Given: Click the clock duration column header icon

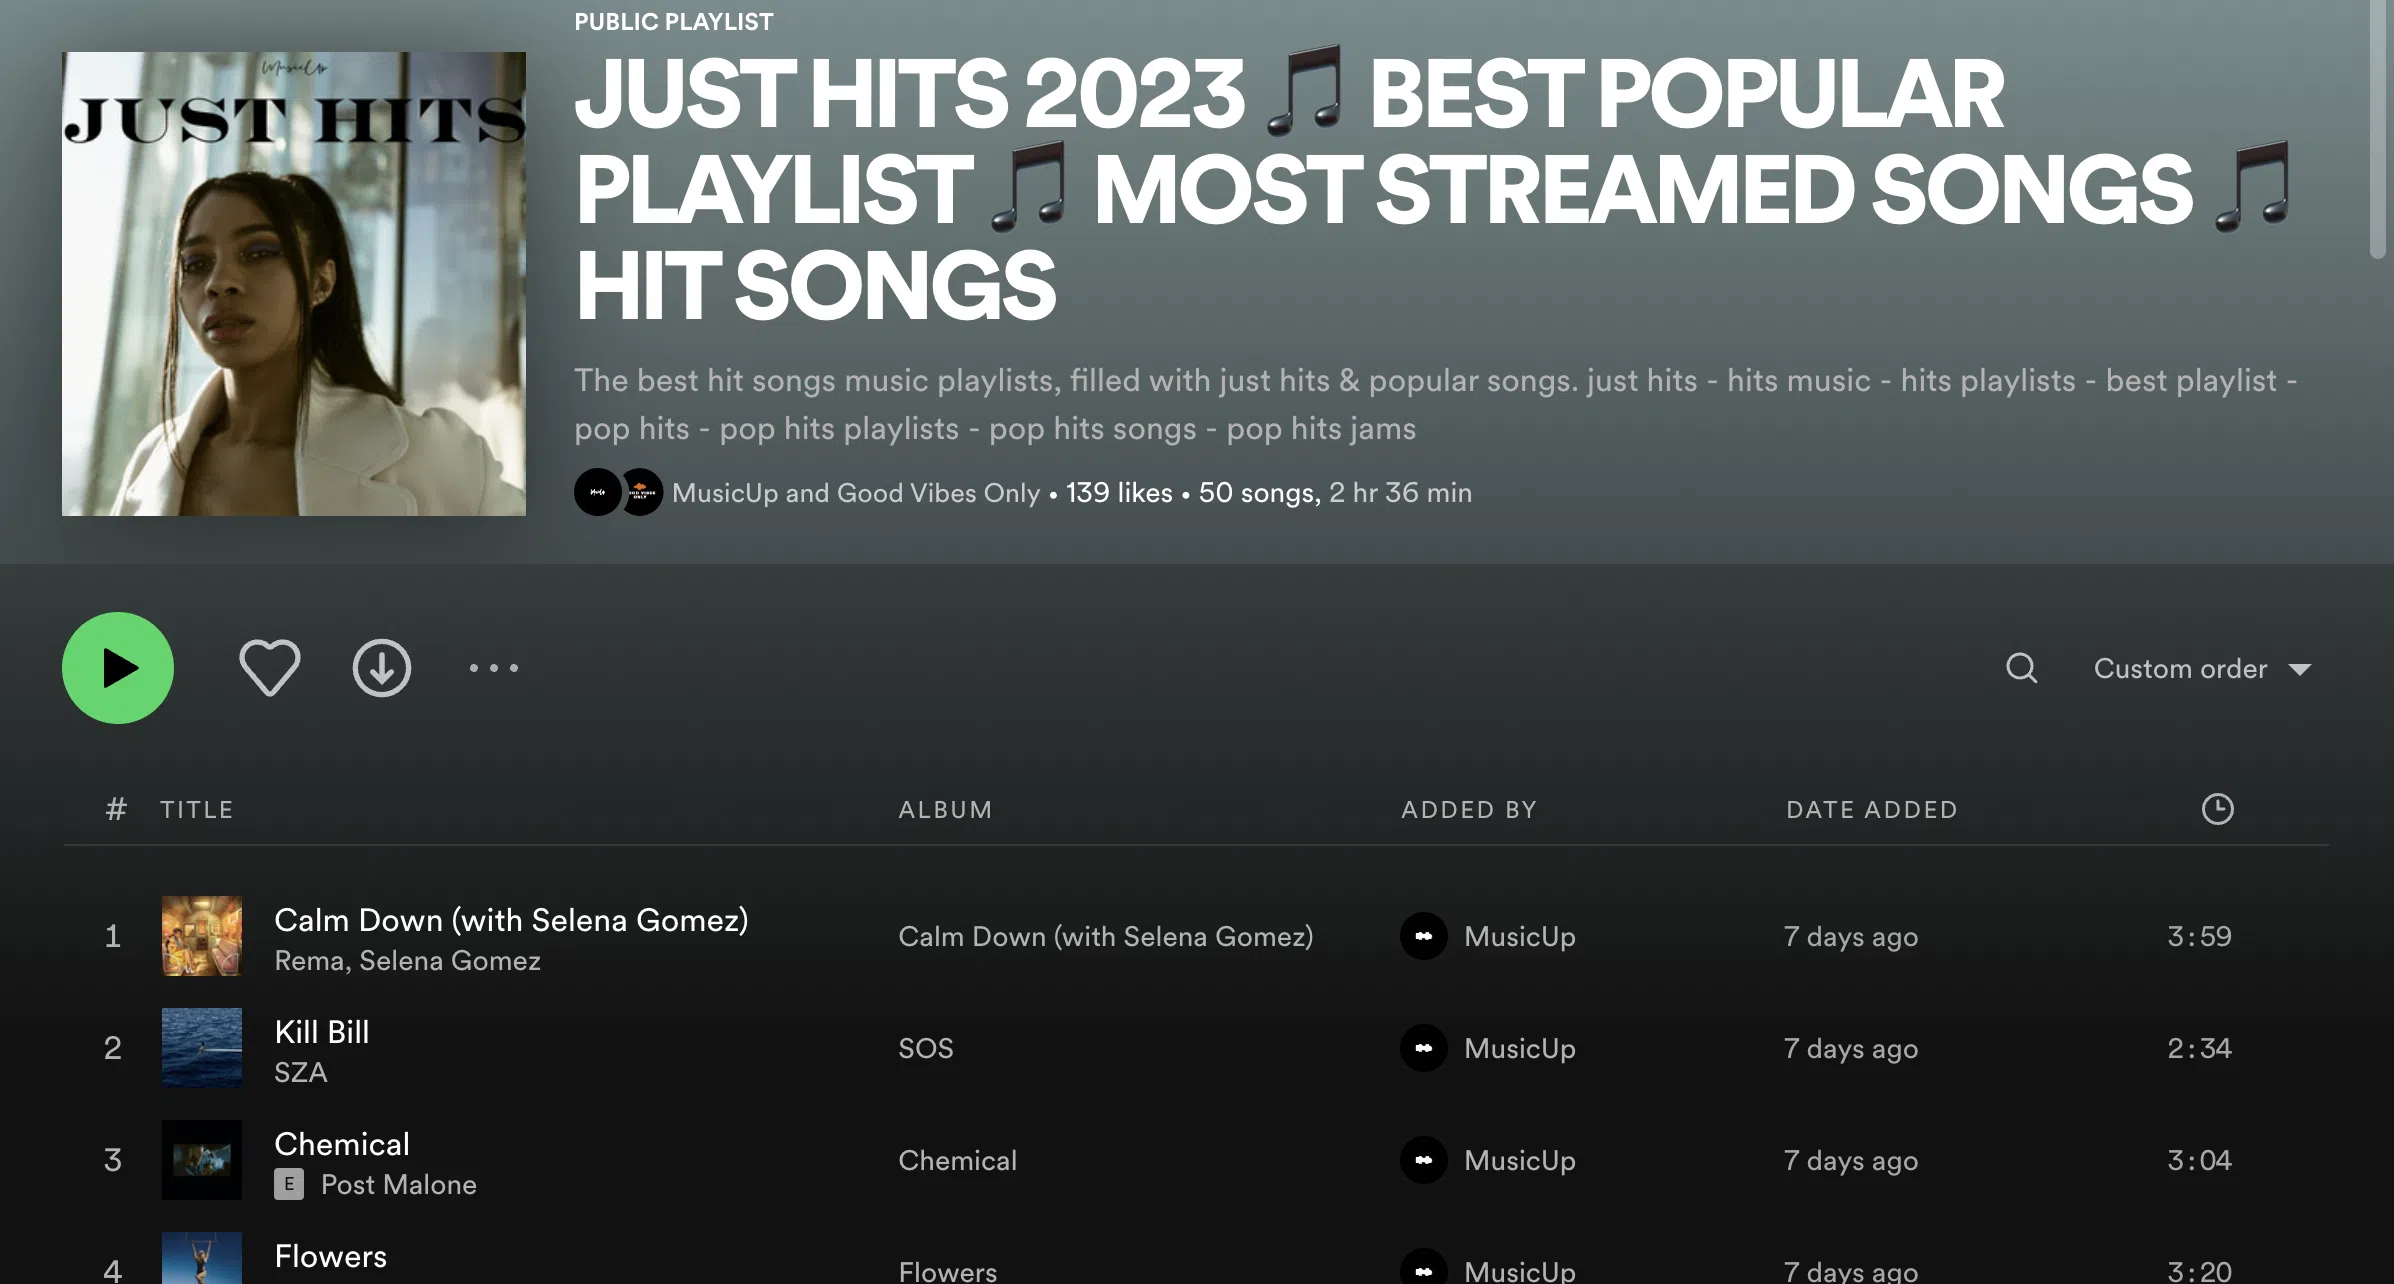Looking at the screenshot, I should coord(2217,809).
